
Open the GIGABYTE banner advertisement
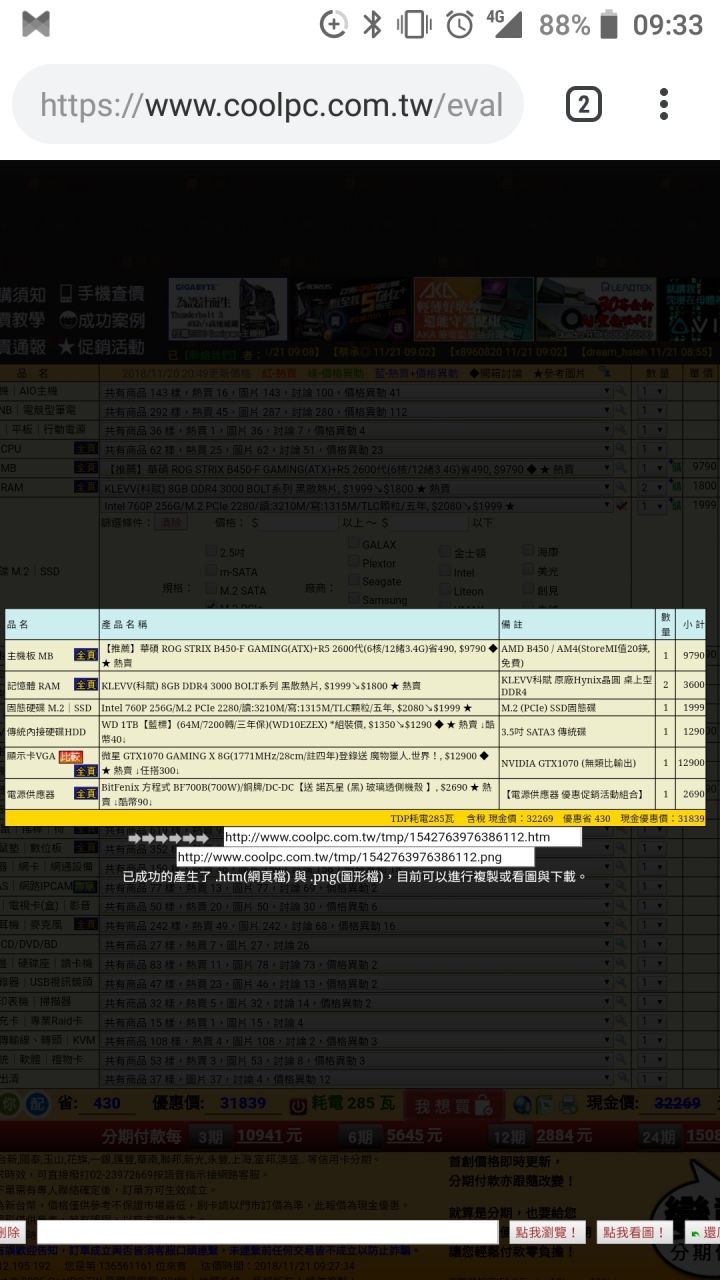tap(228, 310)
